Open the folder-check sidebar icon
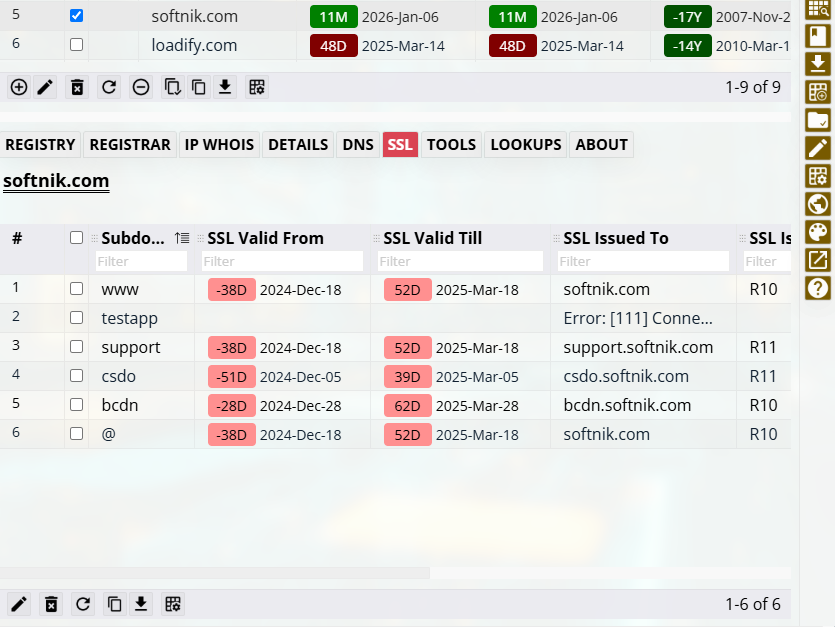This screenshot has width=835, height=627. (818, 120)
